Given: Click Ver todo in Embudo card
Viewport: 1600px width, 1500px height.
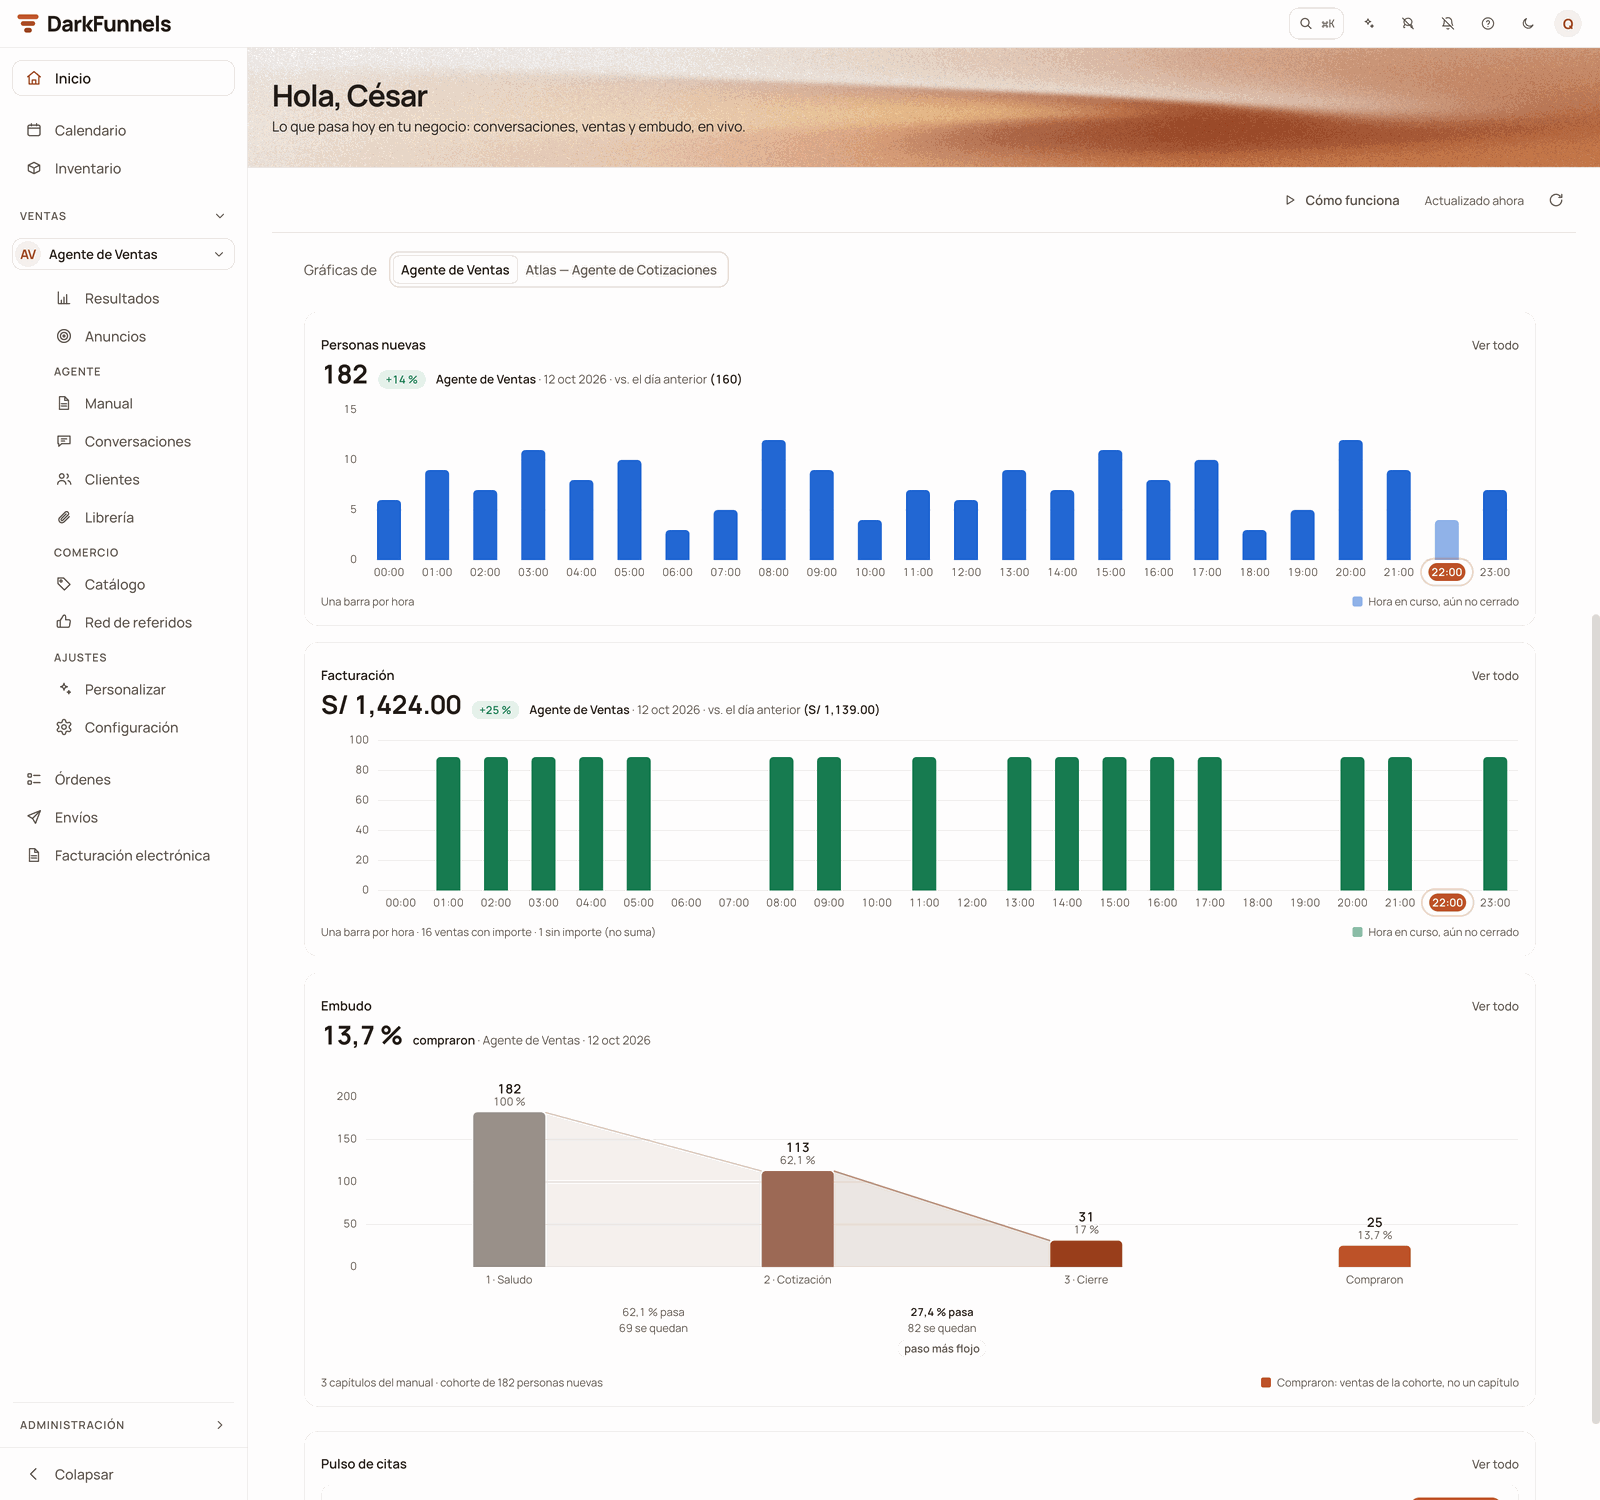Looking at the screenshot, I should [x=1495, y=1006].
